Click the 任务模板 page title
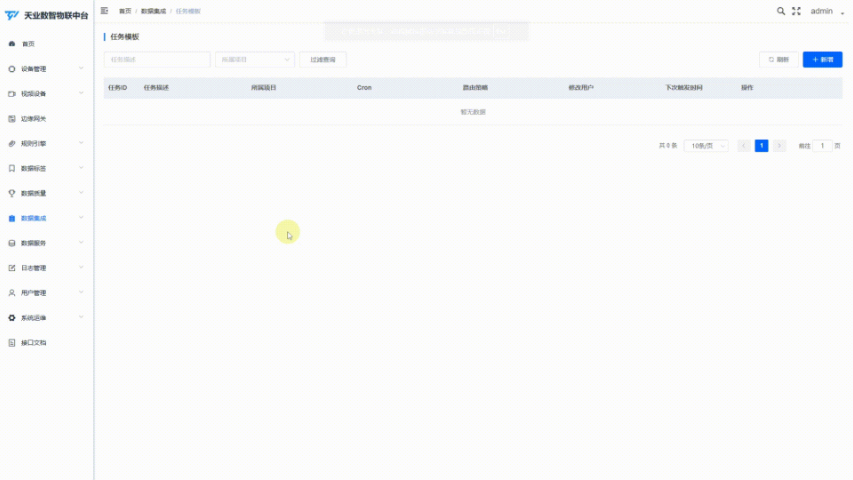The width and height of the screenshot is (853, 480). 125,37
